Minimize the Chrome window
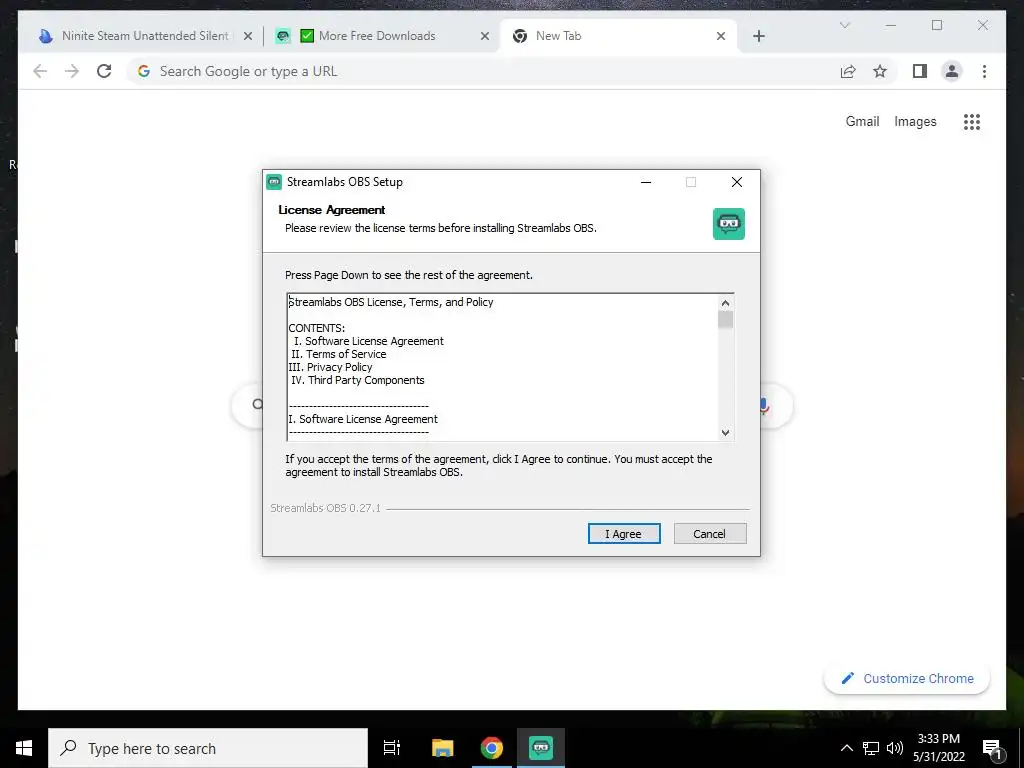 point(891,25)
